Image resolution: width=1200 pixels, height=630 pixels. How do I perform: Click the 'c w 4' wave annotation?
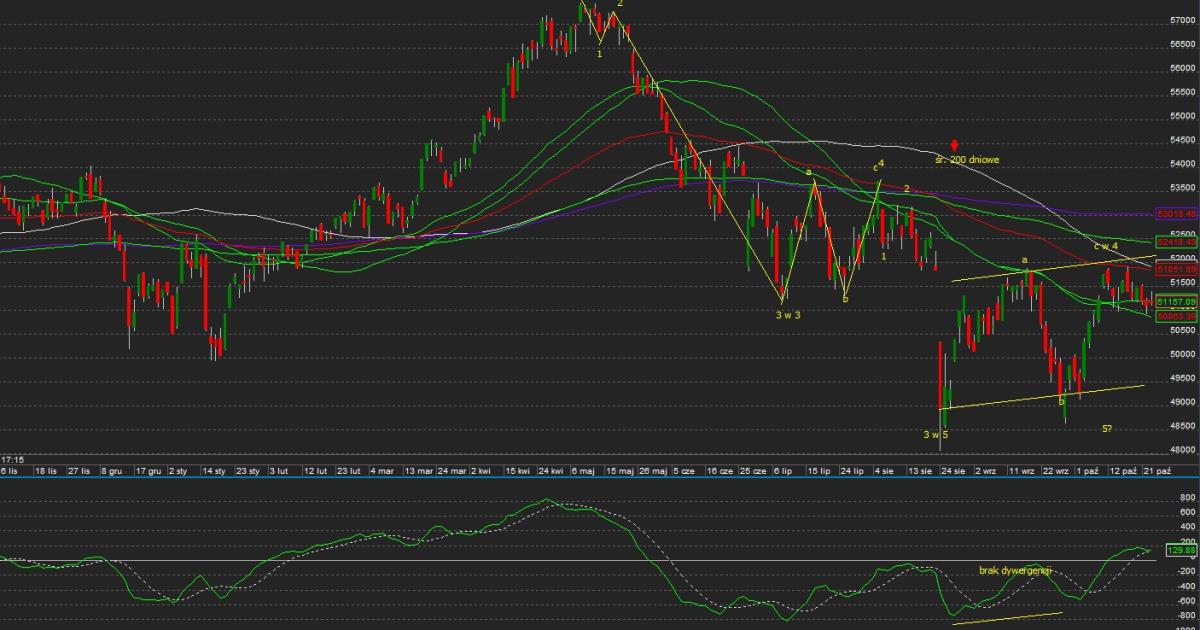1105,246
